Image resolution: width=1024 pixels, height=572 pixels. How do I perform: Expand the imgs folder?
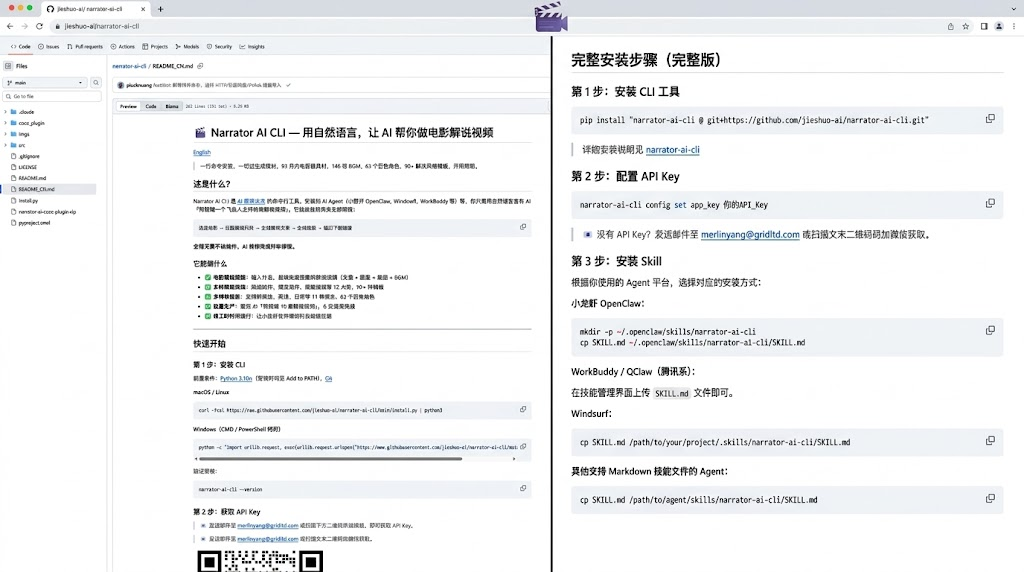(6, 134)
